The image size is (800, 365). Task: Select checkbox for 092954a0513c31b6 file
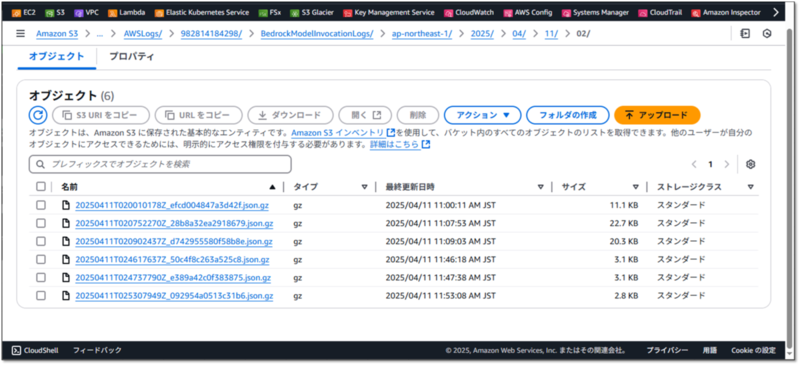41,296
